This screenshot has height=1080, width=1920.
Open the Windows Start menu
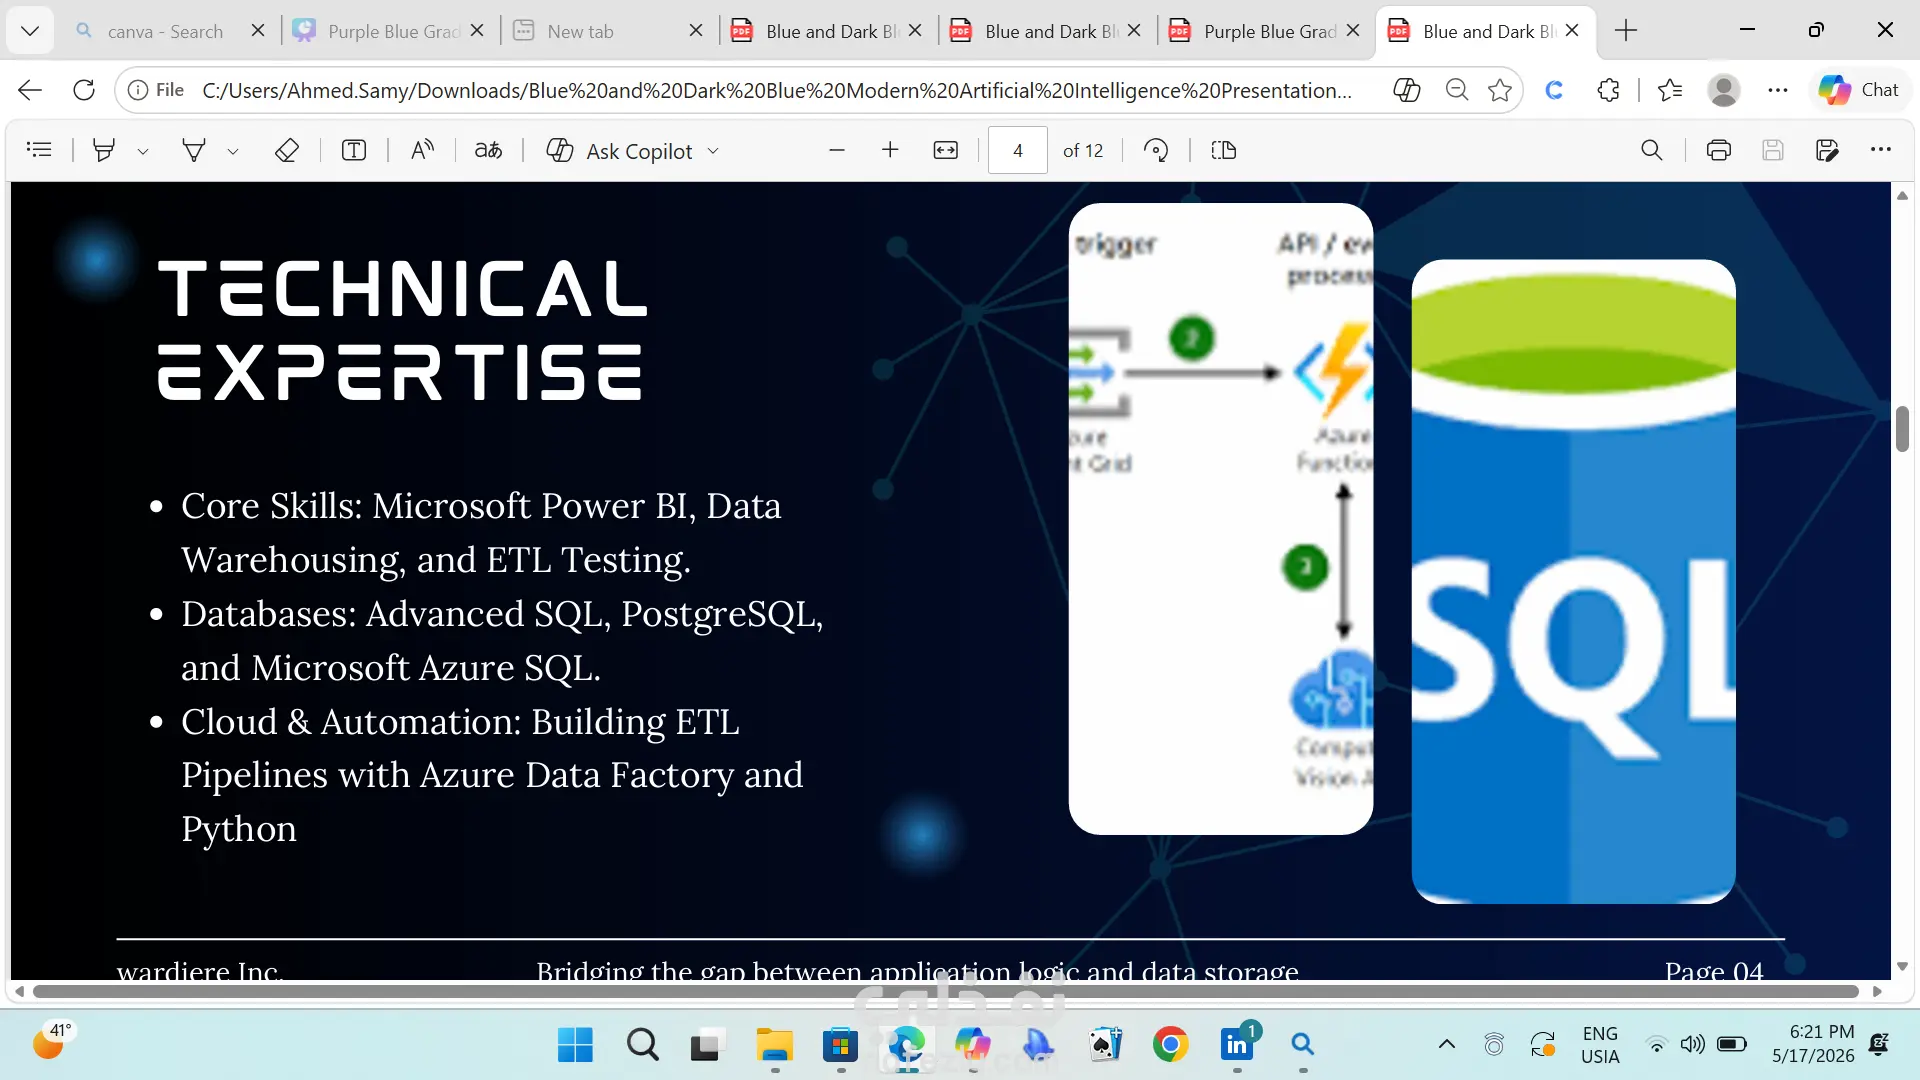[x=575, y=1045]
